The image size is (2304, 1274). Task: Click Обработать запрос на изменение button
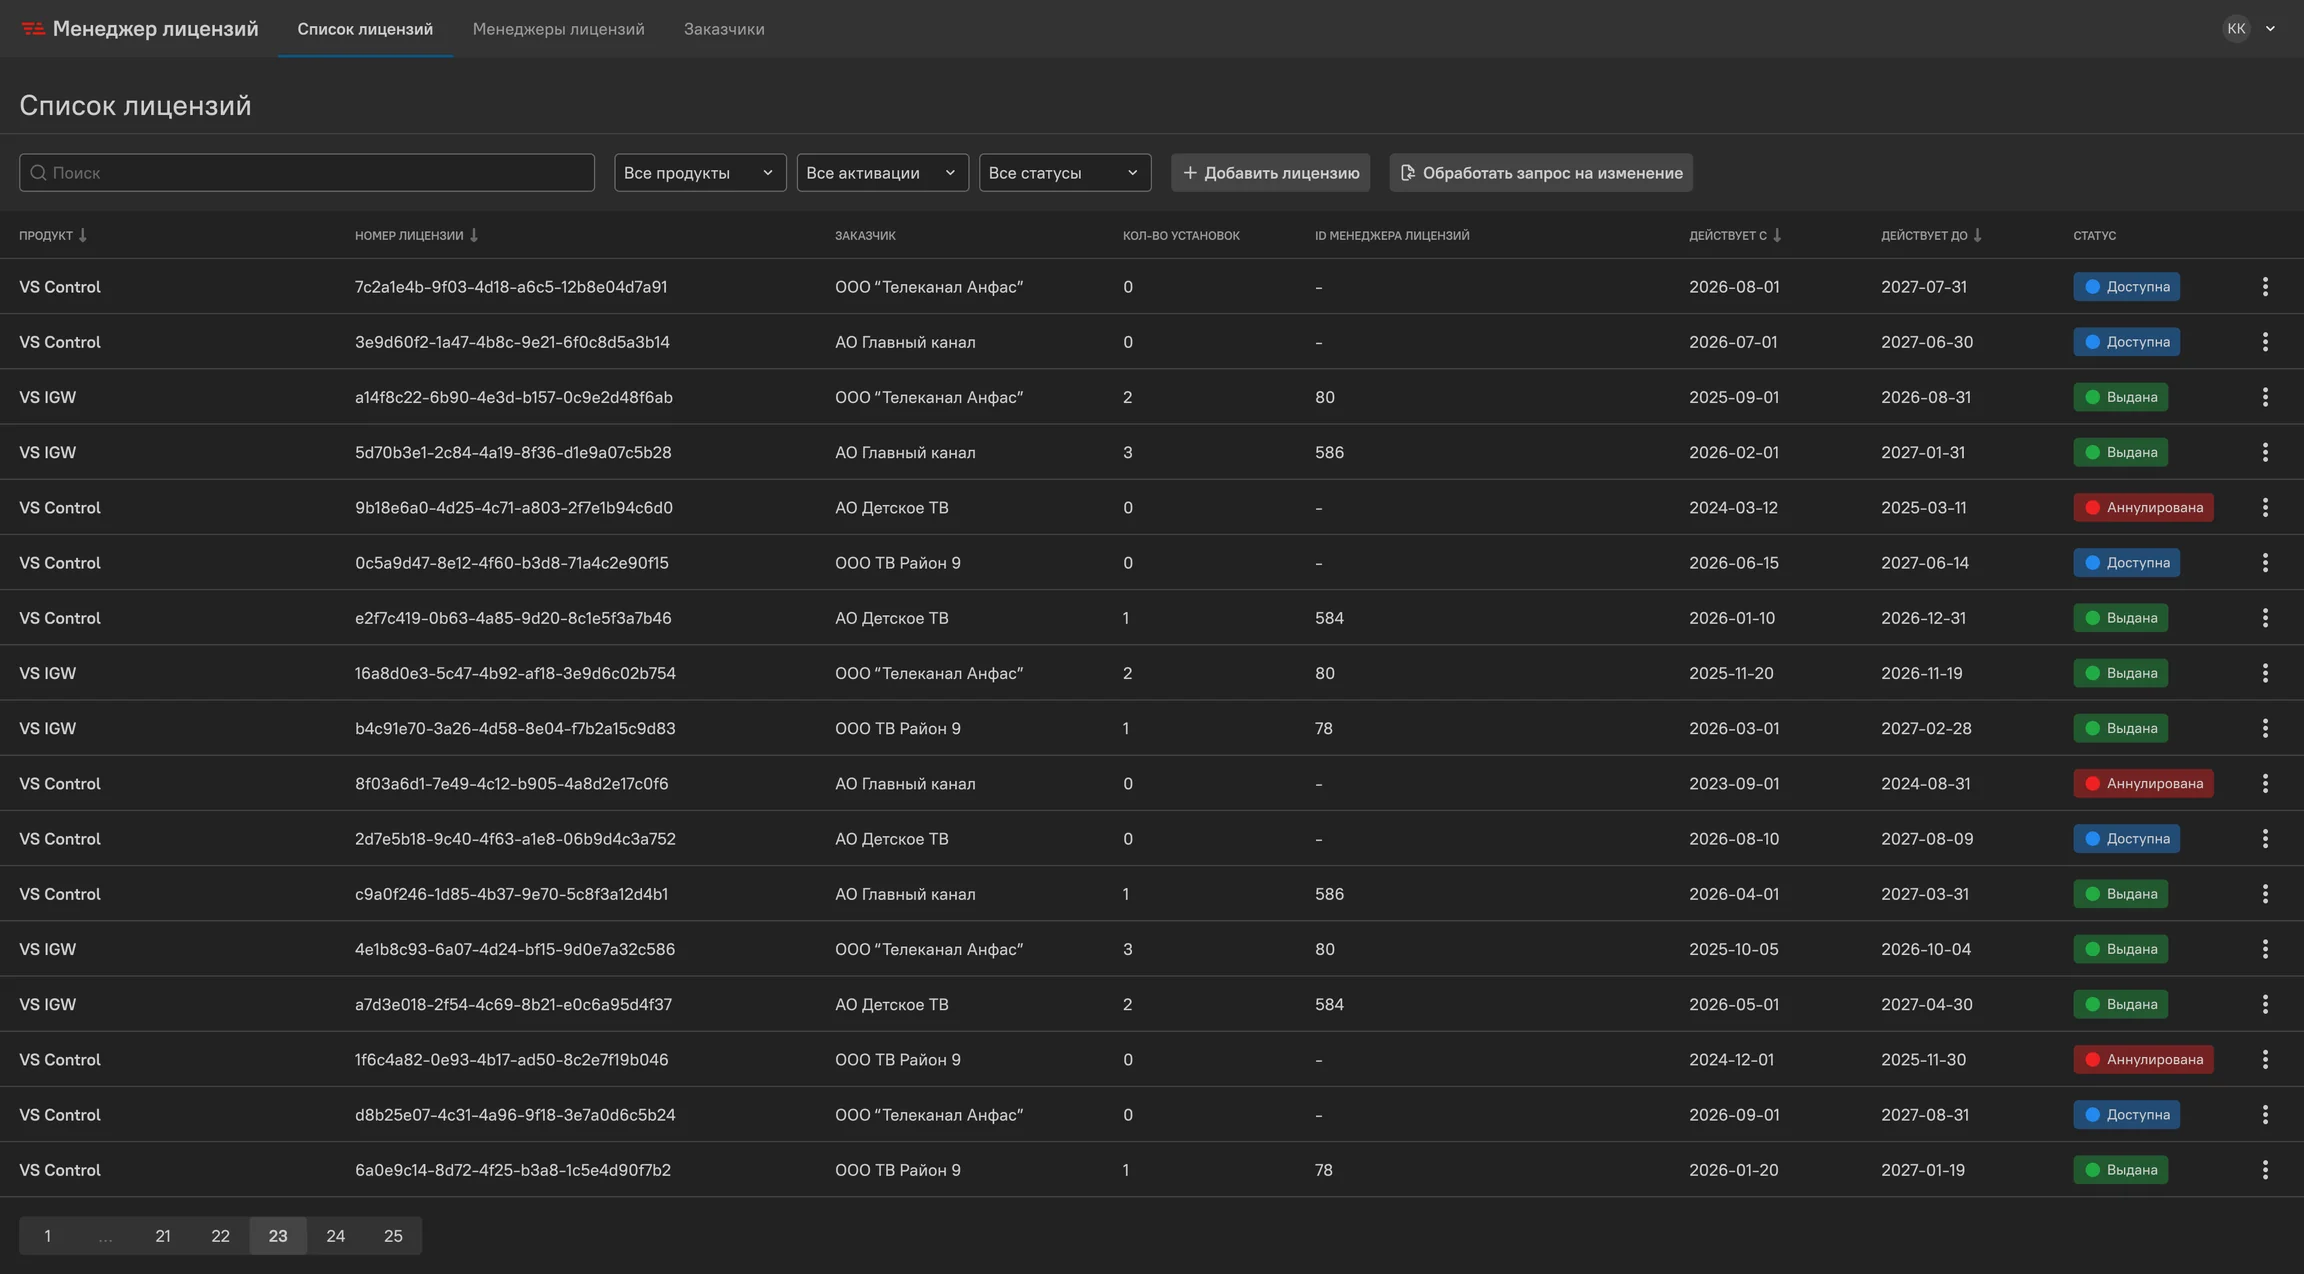click(1540, 173)
